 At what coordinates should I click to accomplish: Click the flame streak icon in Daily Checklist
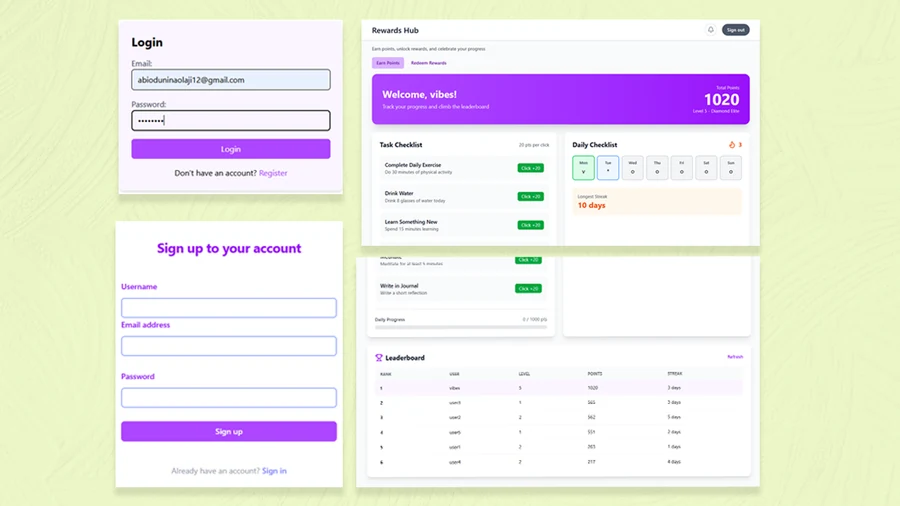tap(732, 145)
